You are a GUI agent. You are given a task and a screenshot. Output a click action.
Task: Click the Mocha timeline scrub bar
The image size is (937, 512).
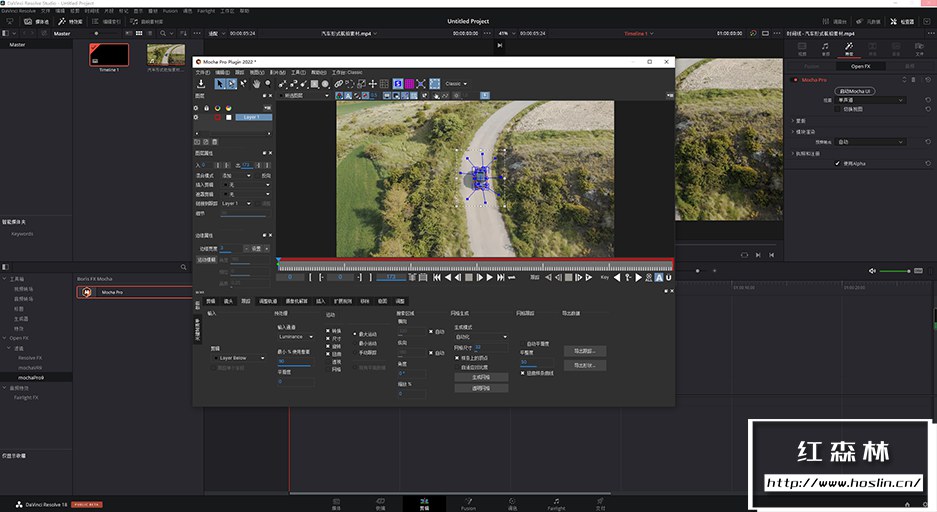[475, 267]
